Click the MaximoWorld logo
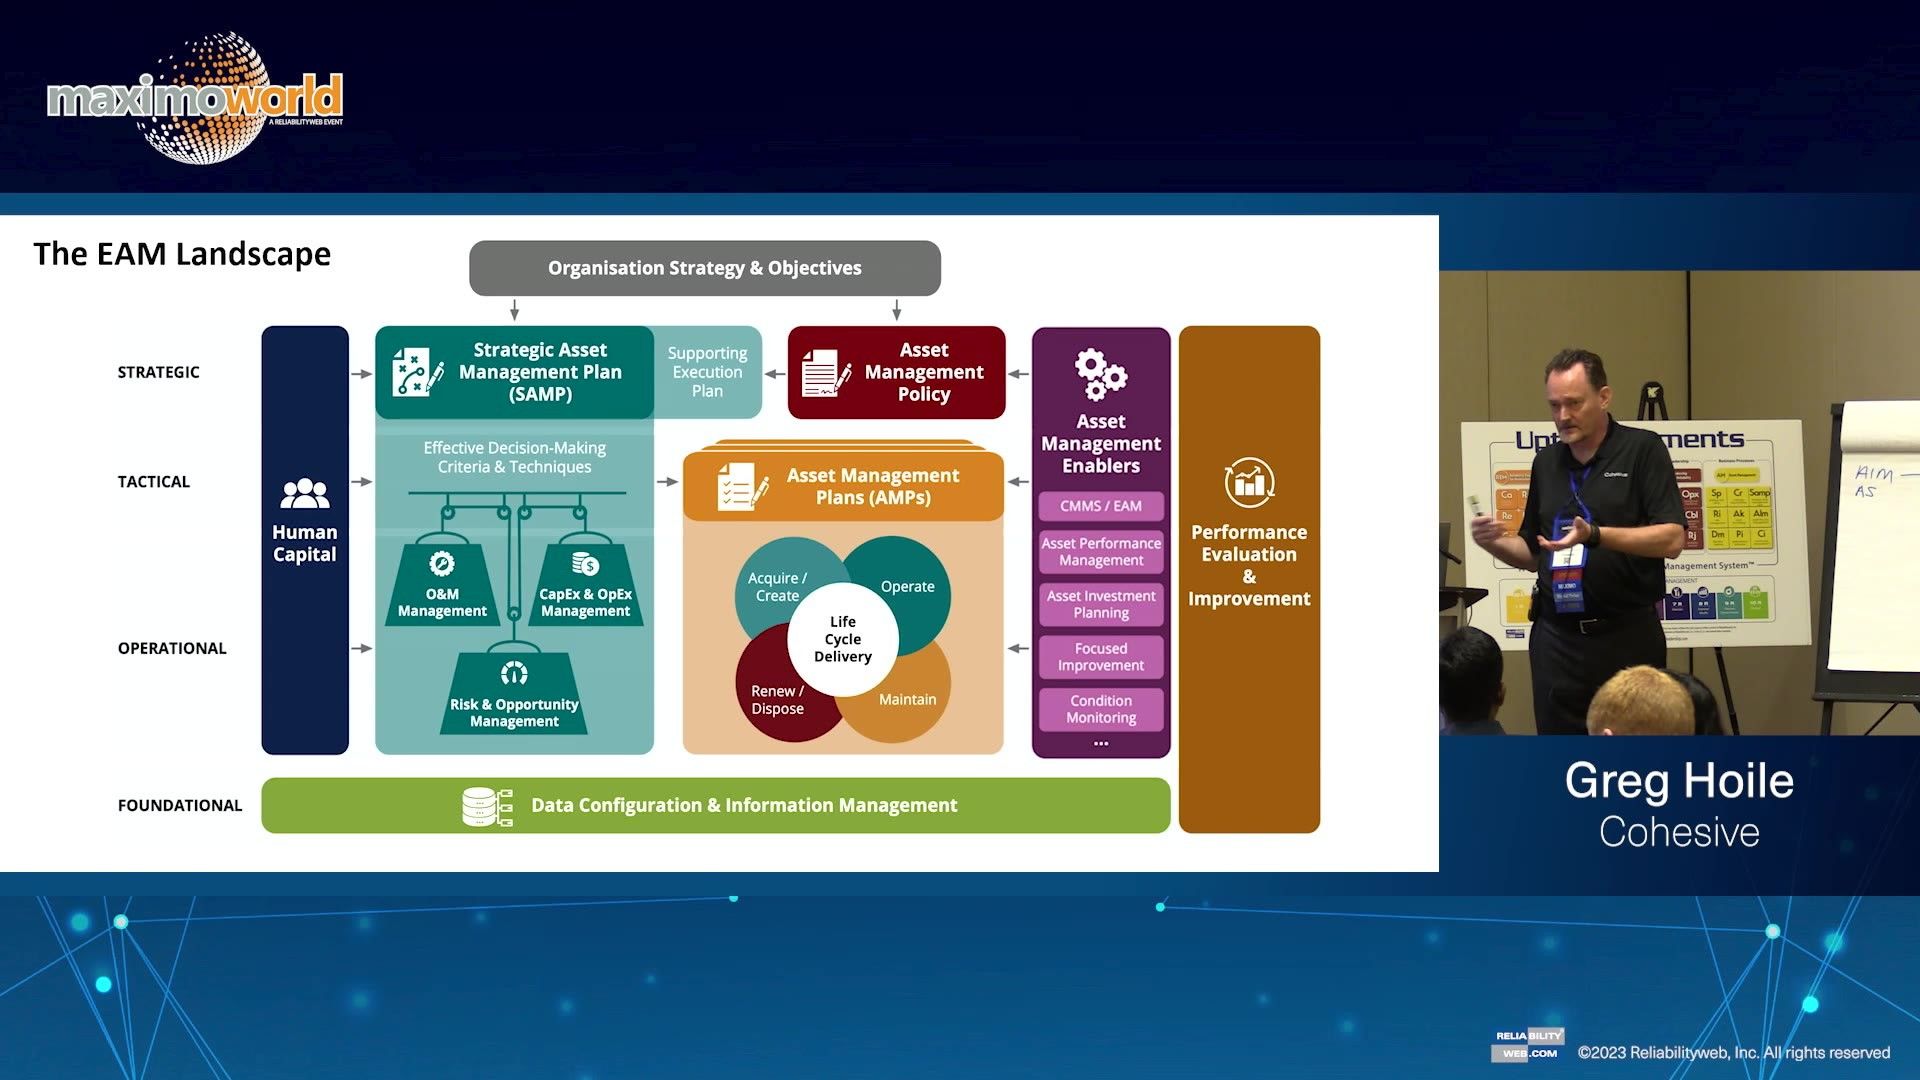 click(x=196, y=98)
